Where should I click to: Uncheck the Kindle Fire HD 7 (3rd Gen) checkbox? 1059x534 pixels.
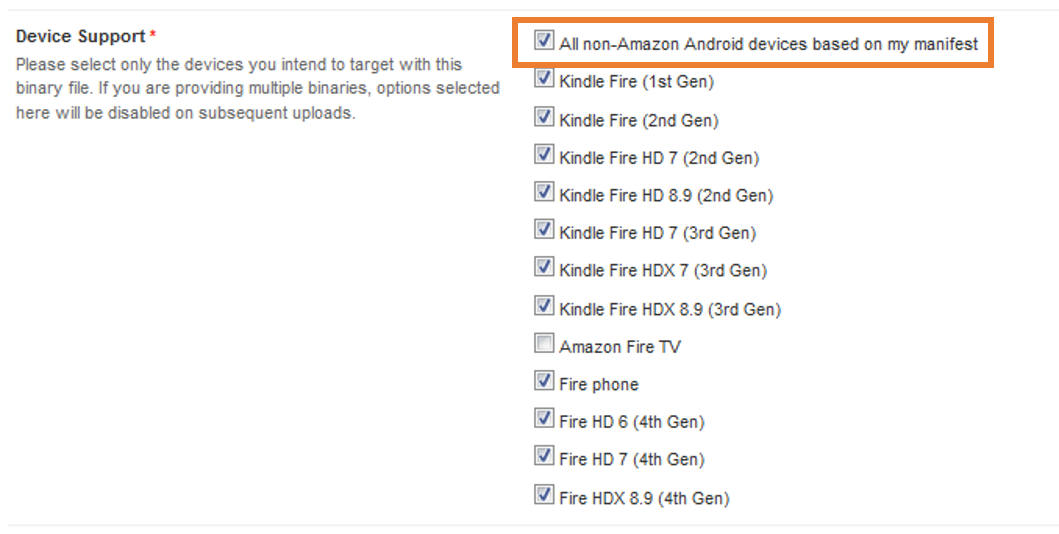(544, 230)
